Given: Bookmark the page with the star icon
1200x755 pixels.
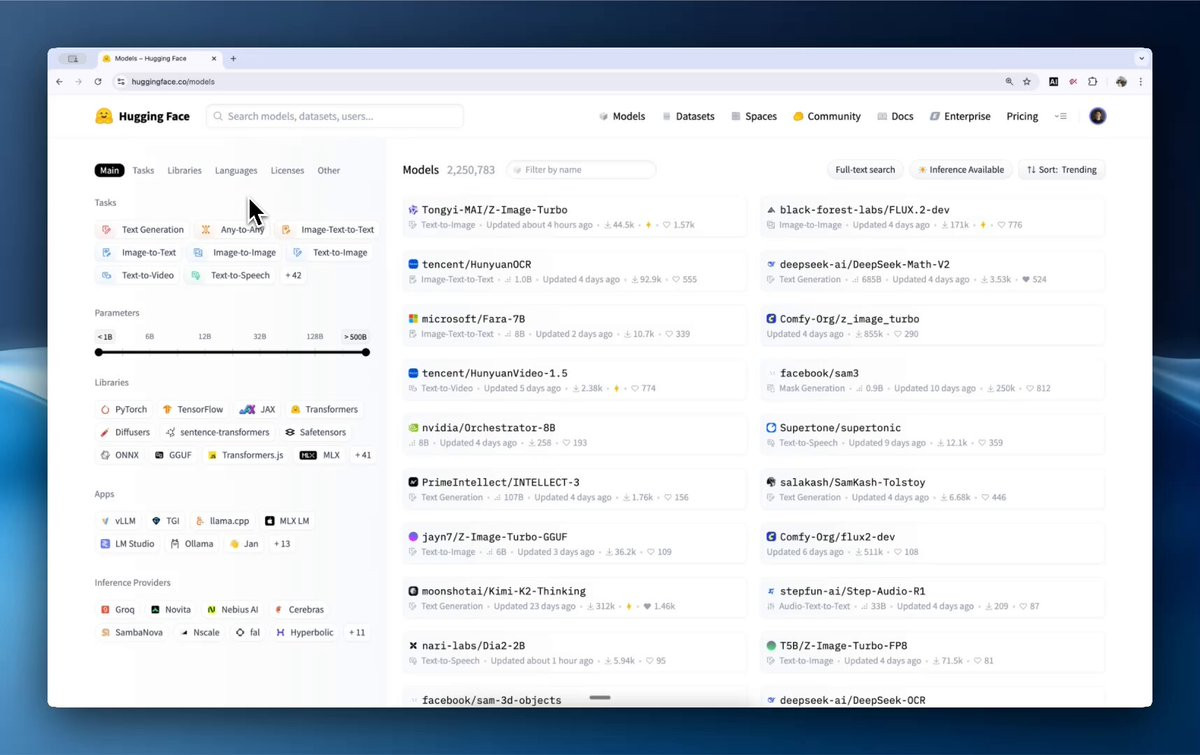Looking at the screenshot, I should click(x=1026, y=82).
